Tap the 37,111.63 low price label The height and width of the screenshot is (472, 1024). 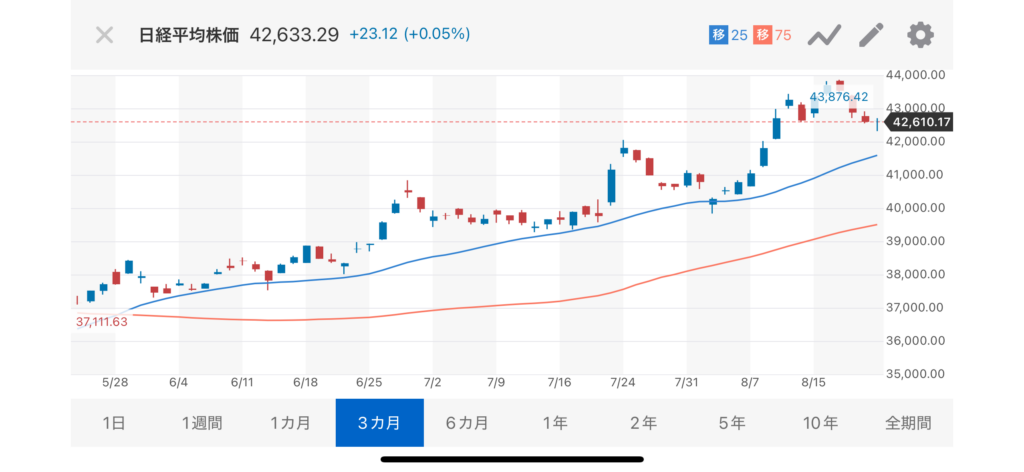(101, 321)
